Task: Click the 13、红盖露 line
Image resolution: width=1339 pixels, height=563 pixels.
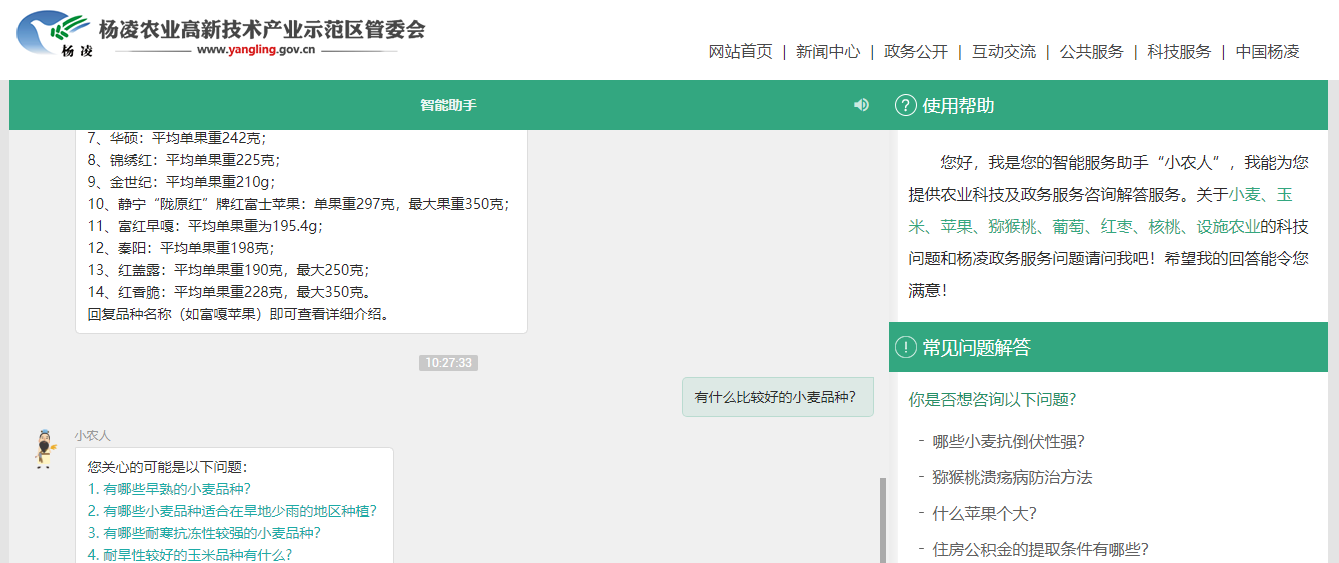Action: [x=229, y=270]
